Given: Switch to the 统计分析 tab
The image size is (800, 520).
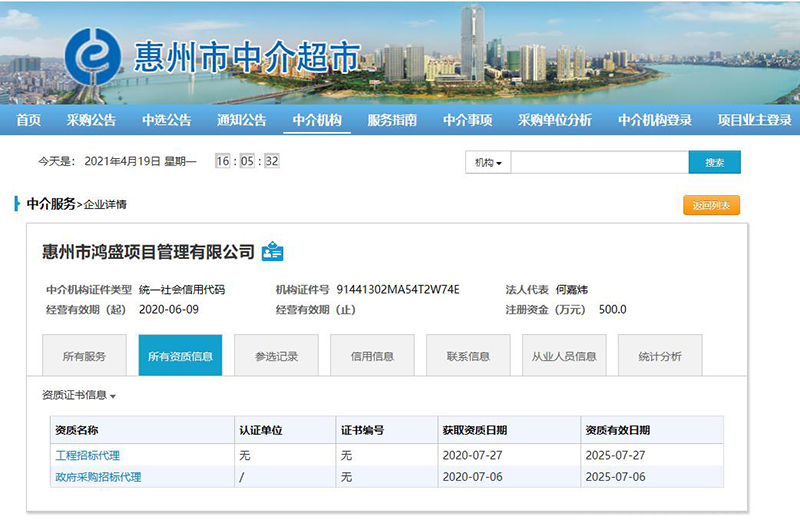Looking at the screenshot, I should [x=660, y=356].
